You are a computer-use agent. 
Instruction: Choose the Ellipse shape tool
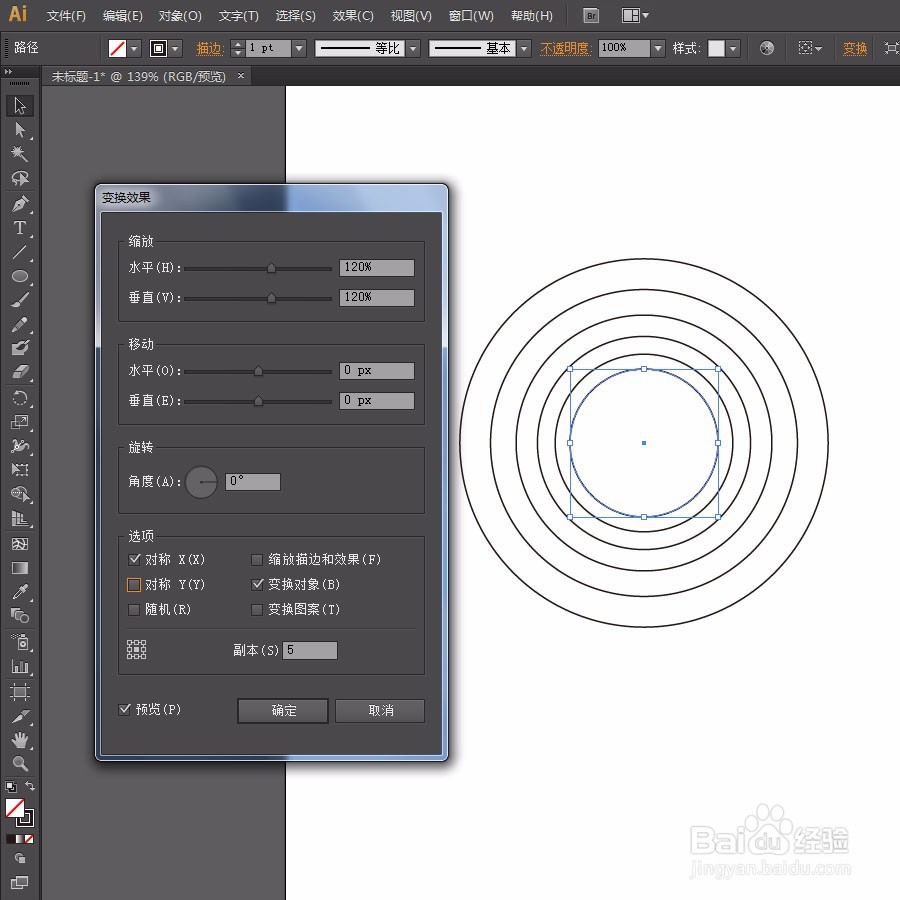(x=21, y=277)
